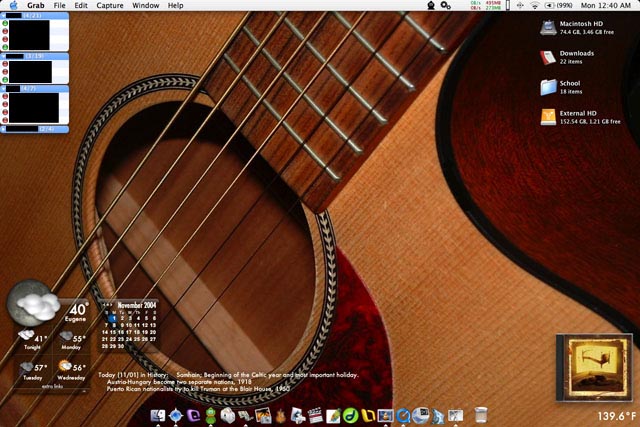Click the webcam icon in menu bar

coord(431,5)
